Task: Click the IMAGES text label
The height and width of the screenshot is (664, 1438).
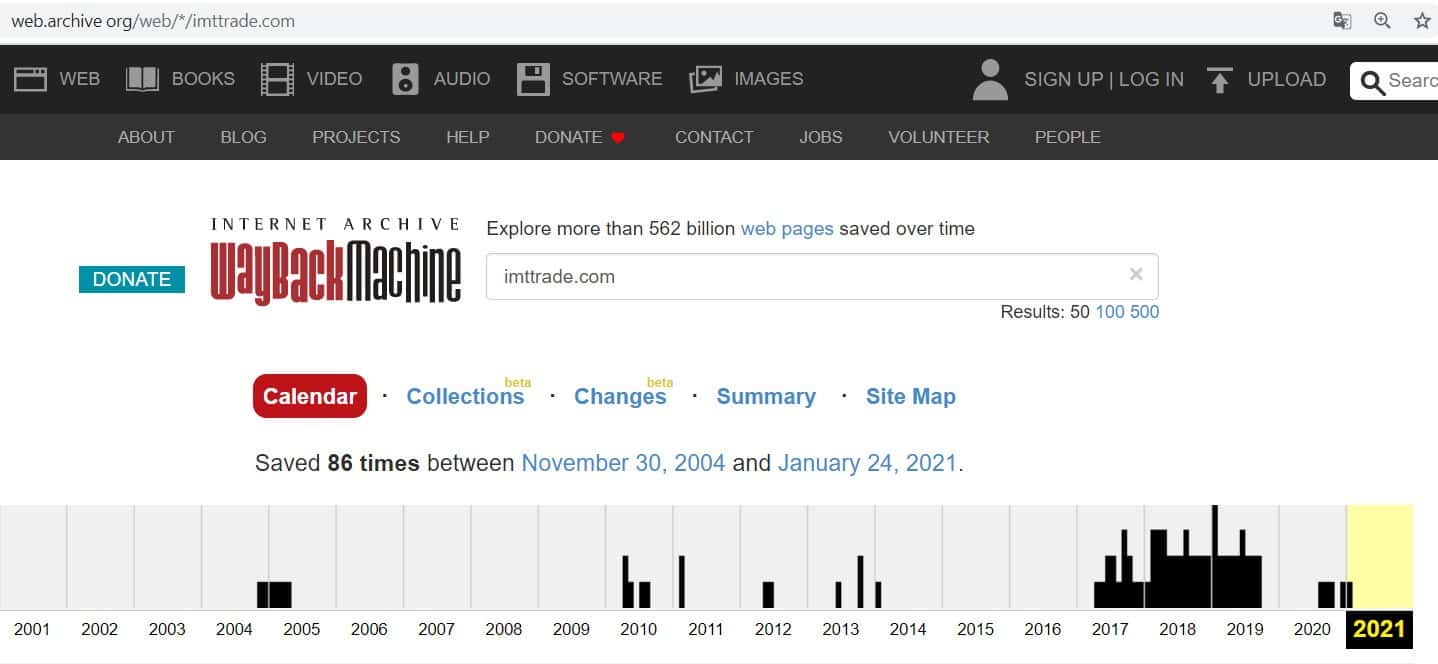Action: tap(769, 79)
